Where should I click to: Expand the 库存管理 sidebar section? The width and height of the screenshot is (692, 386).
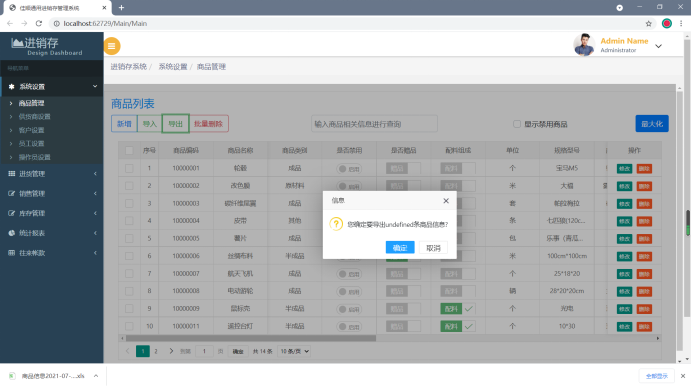[95, 213]
